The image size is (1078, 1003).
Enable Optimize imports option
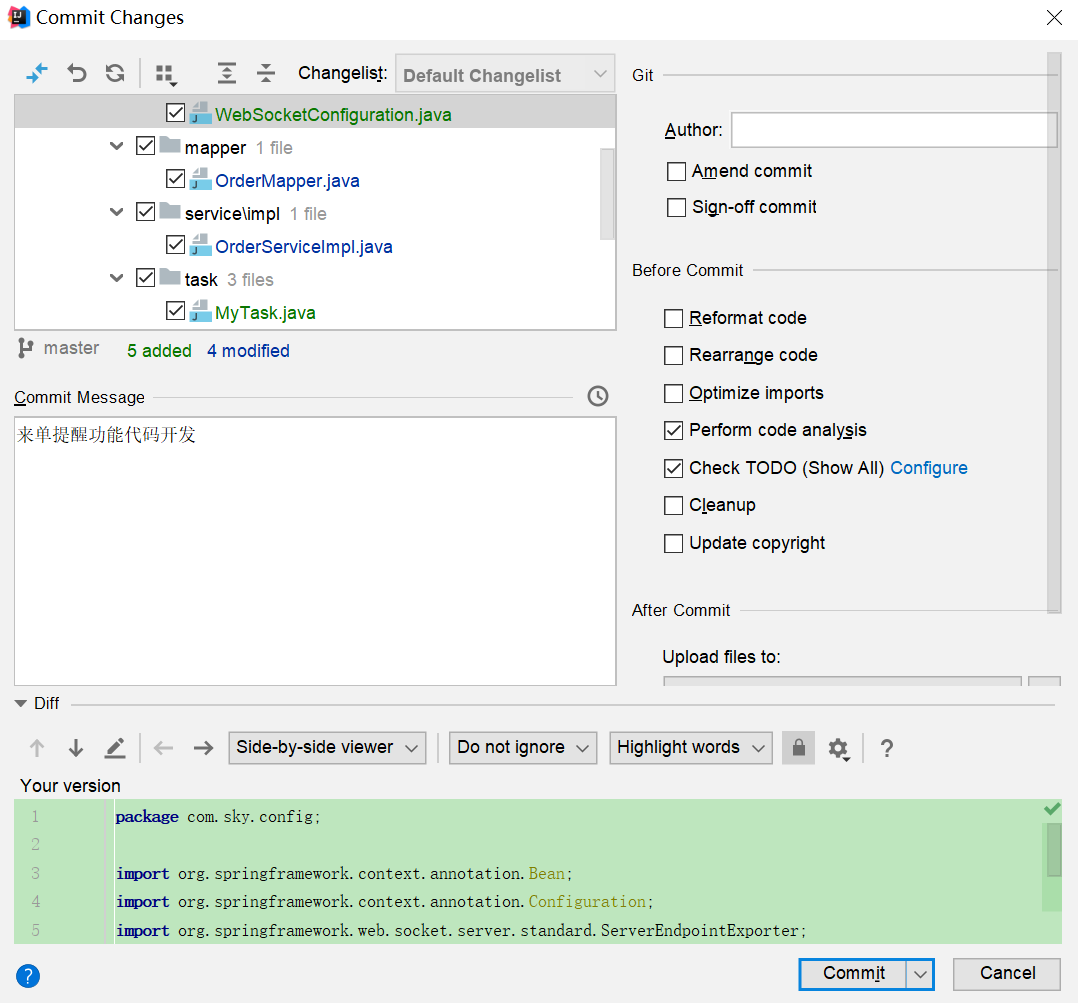coord(674,393)
